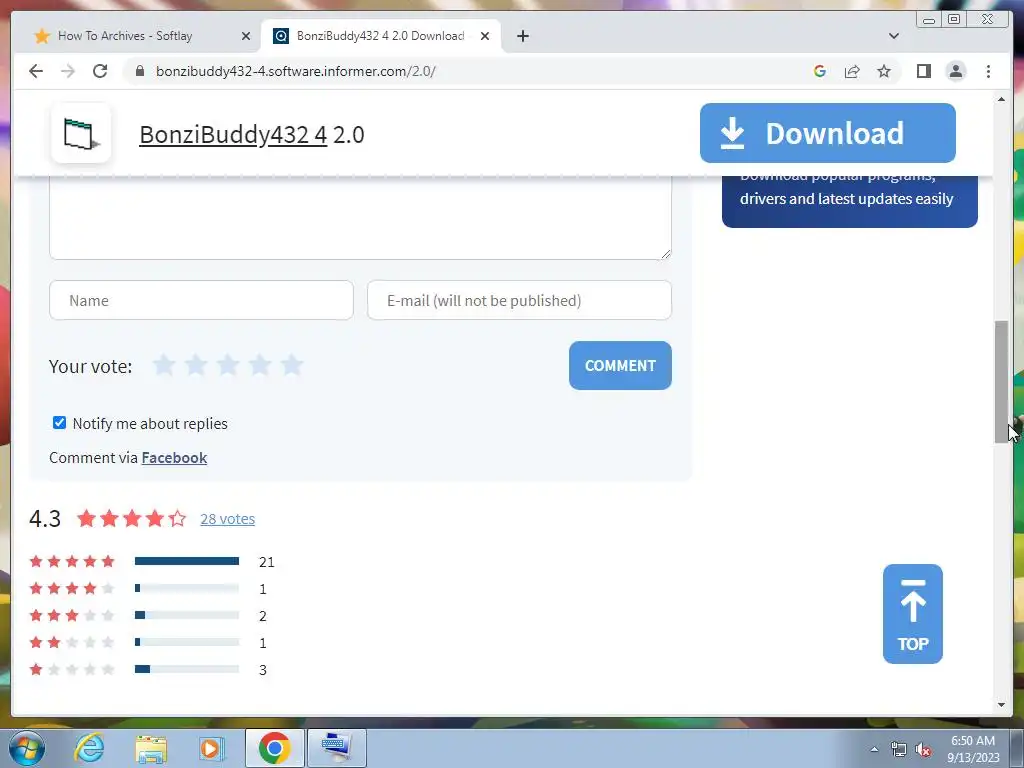Image resolution: width=1024 pixels, height=768 pixels.
Task: Open the Google icon in address bar
Action: pyautogui.click(x=820, y=71)
